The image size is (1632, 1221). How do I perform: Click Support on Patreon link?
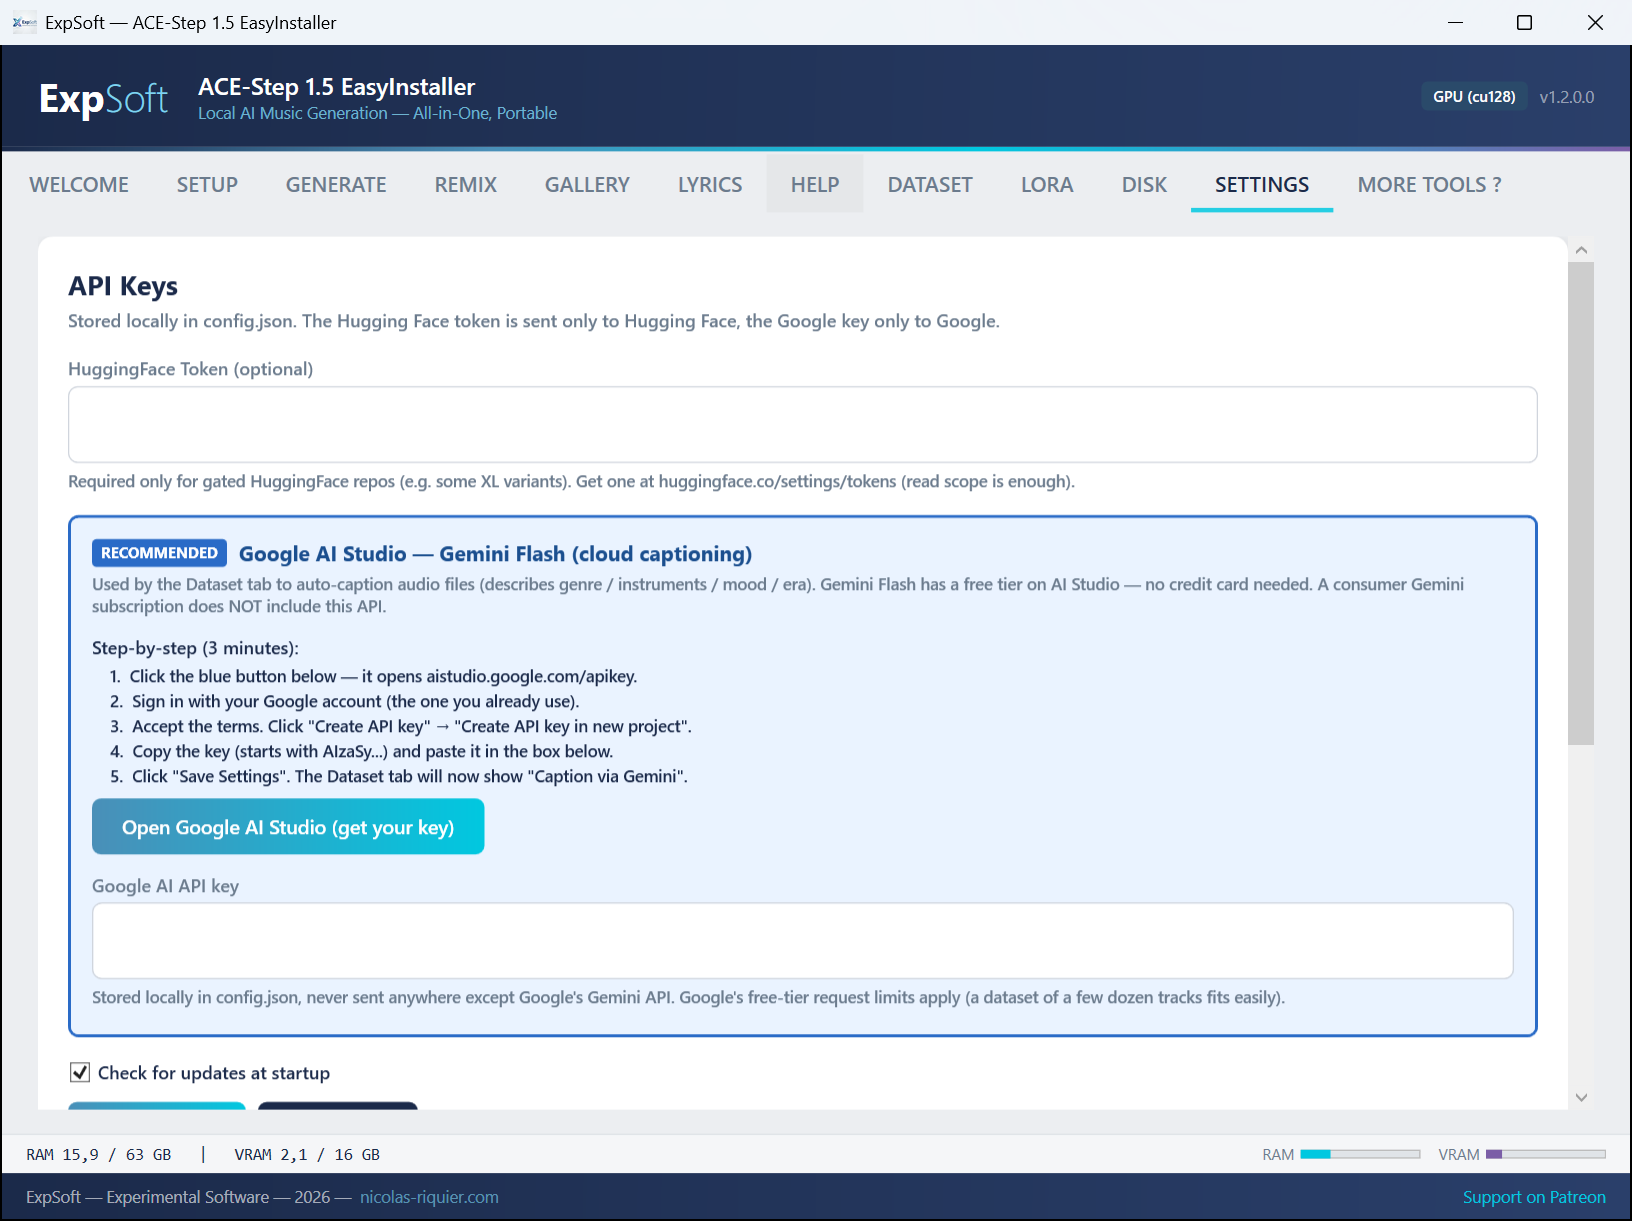[1534, 1197]
